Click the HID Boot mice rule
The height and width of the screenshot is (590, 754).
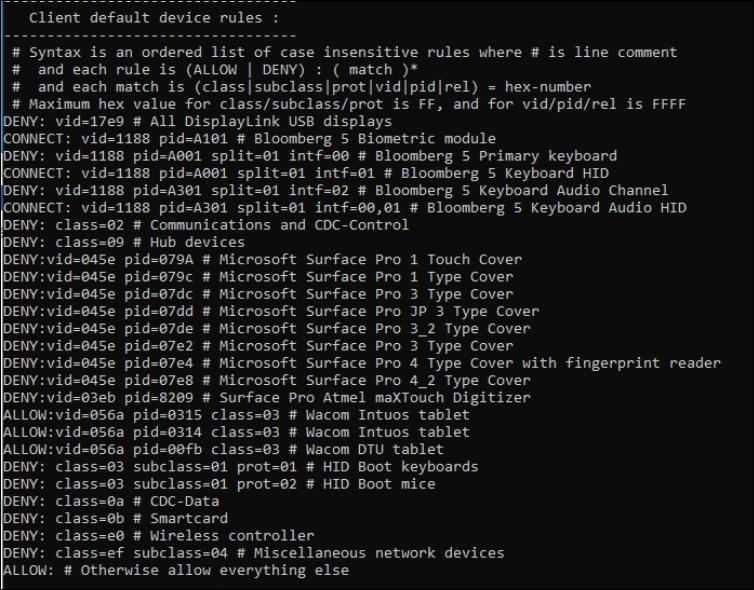pos(219,484)
